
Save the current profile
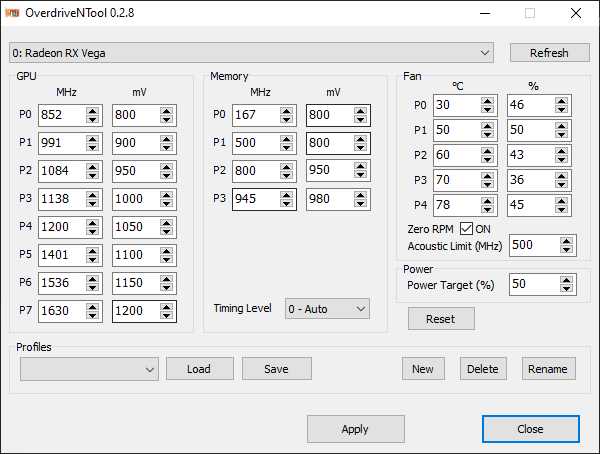click(276, 369)
